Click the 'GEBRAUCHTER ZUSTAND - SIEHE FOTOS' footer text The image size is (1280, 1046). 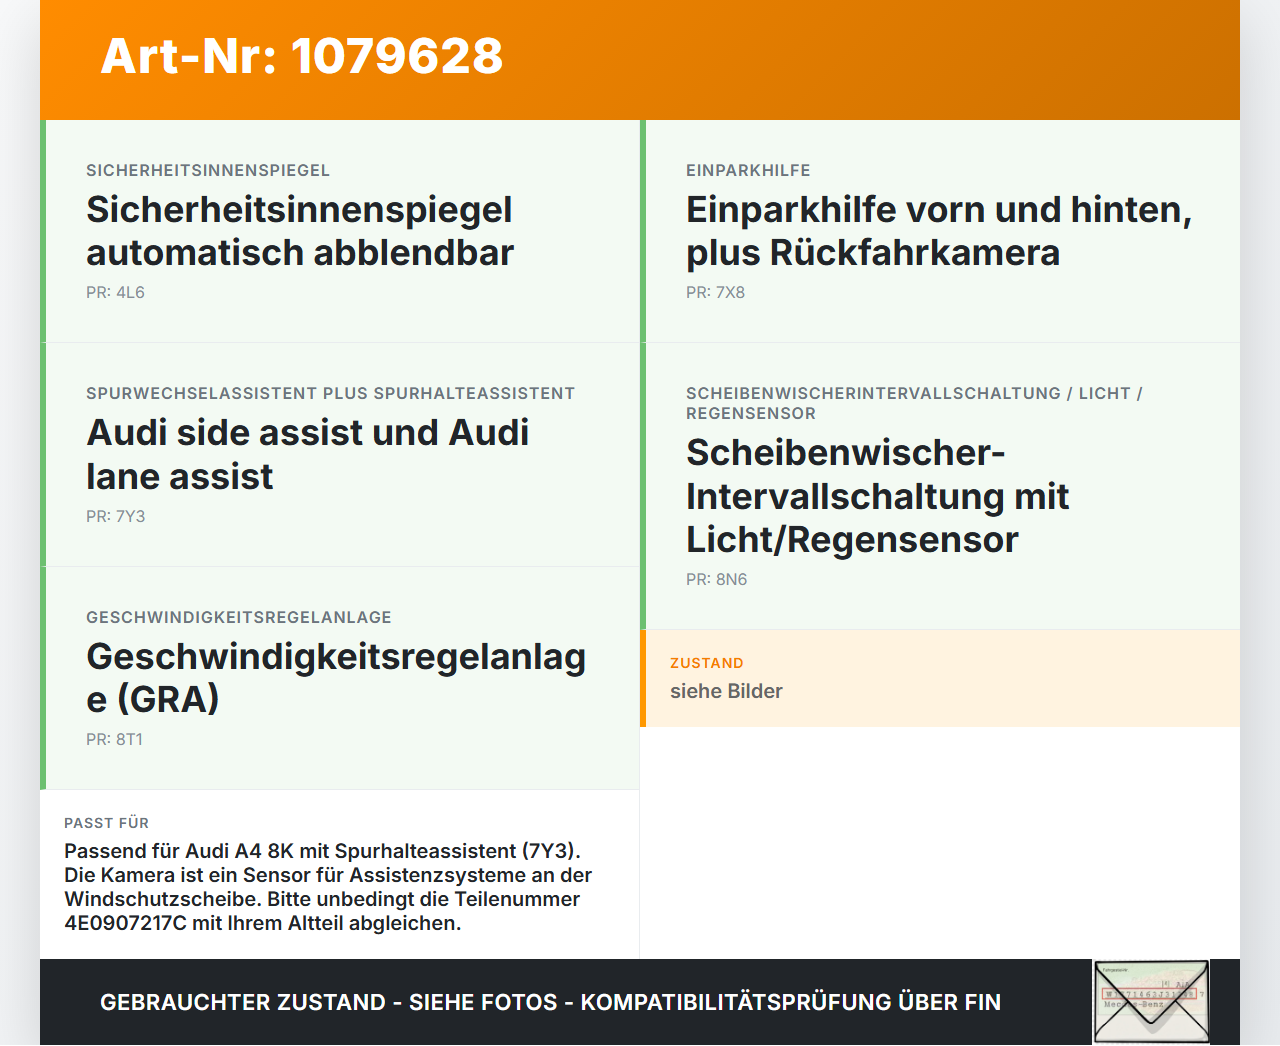550,1002
